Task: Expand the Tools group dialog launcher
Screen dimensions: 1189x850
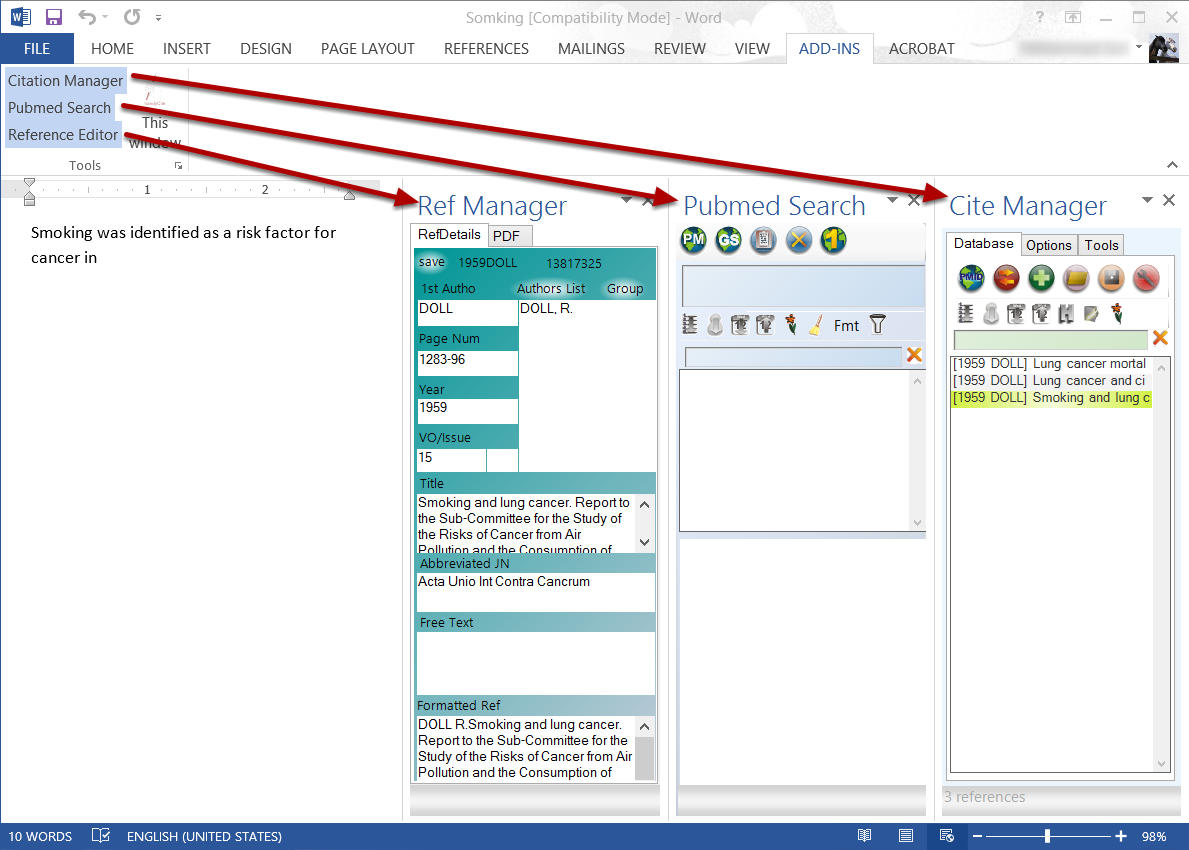Action: 178,166
